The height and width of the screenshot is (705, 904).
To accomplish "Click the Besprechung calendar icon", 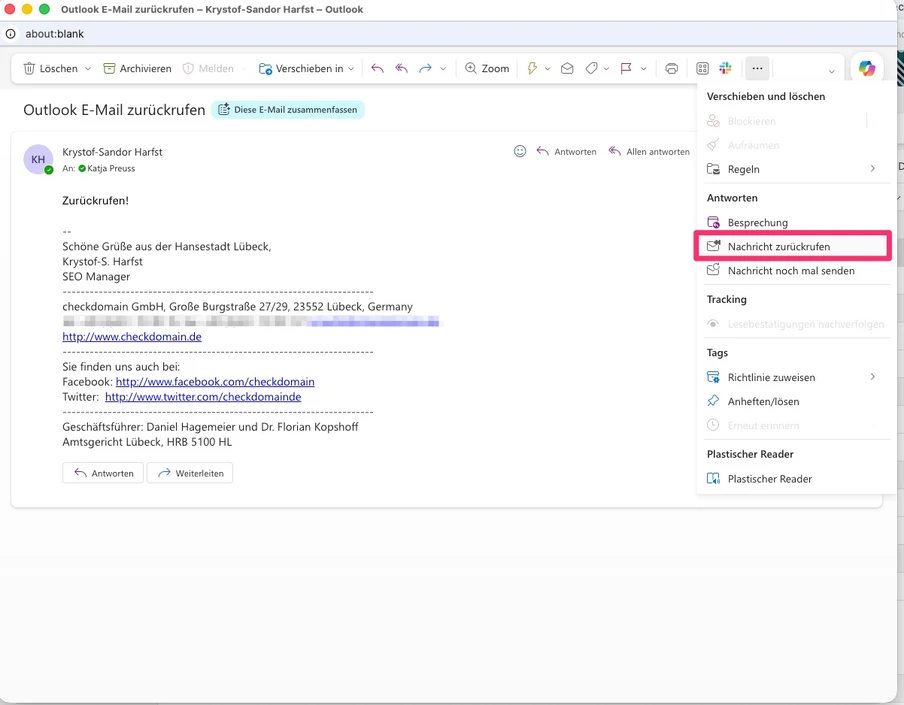I will tap(713, 222).
